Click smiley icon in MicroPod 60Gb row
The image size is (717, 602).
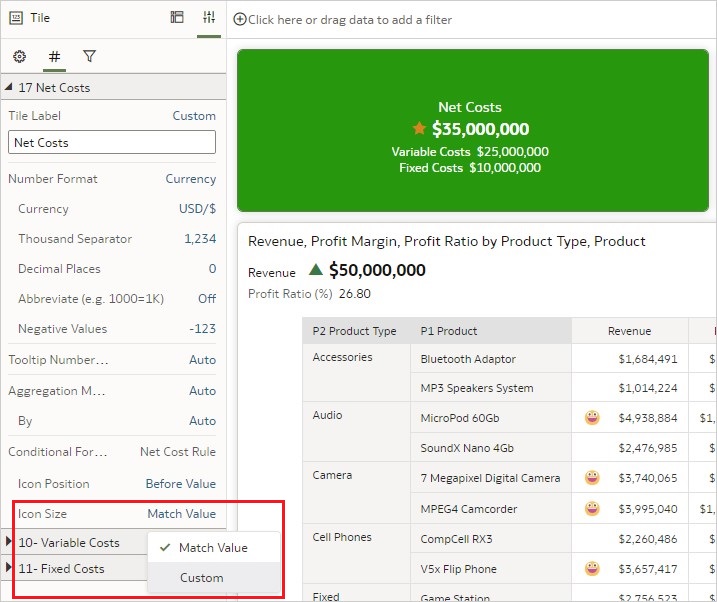tap(592, 418)
